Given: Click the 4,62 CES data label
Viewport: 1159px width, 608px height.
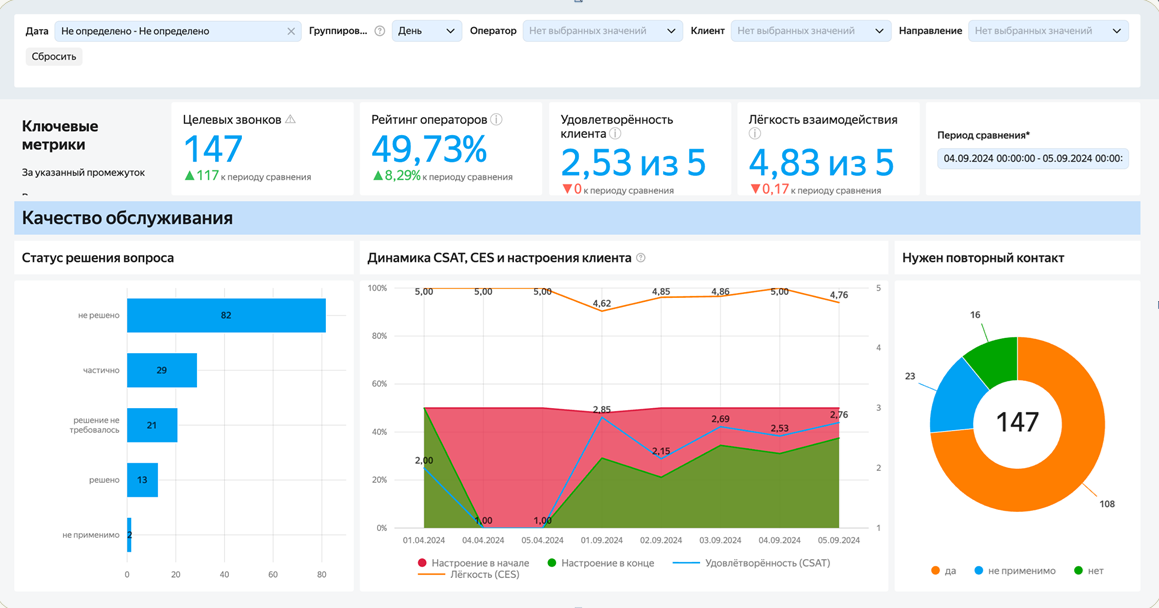Looking at the screenshot, I should [602, 304].
